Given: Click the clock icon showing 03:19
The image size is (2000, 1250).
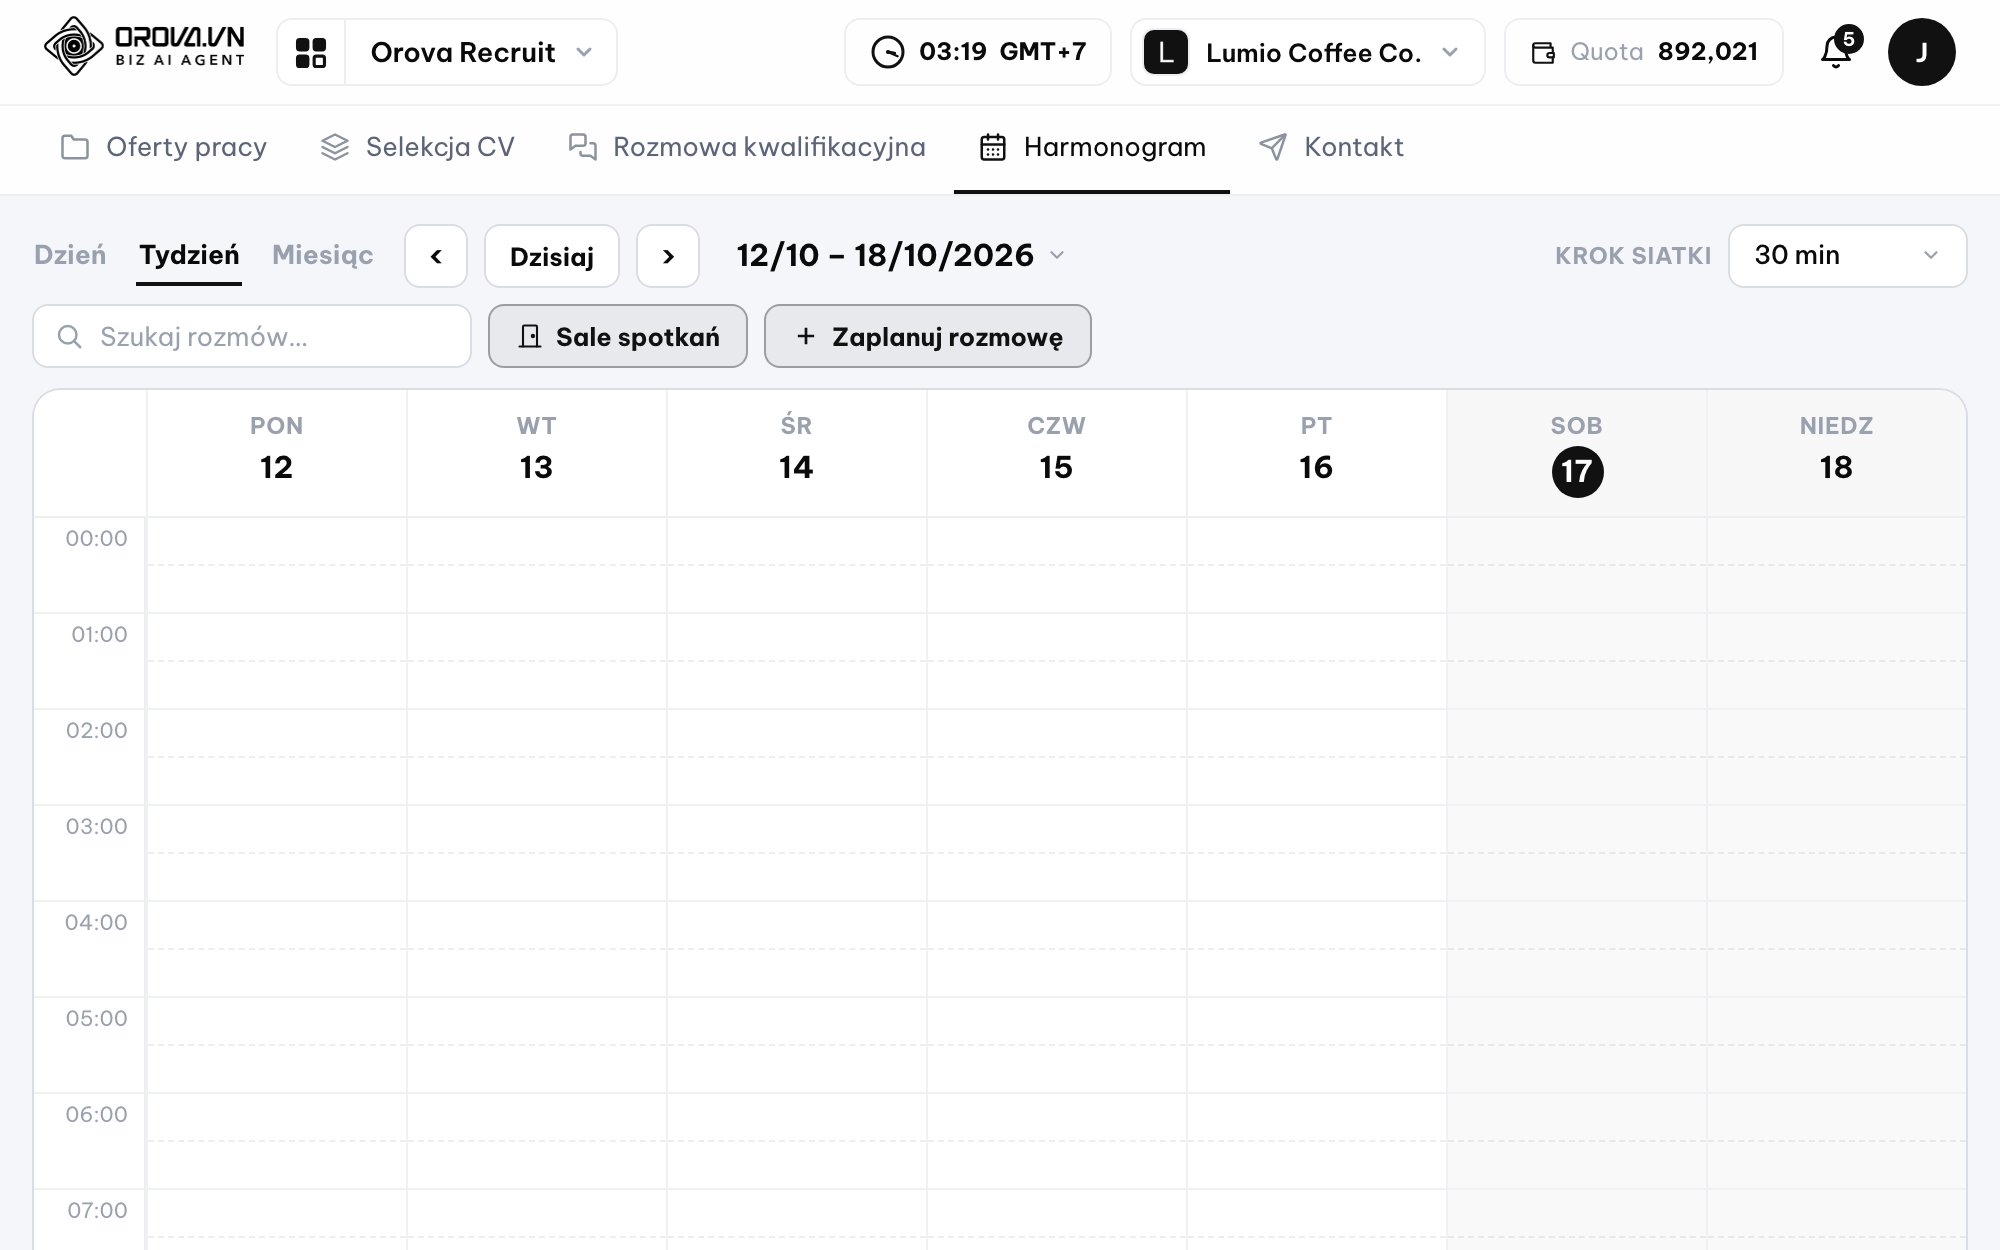Looking at the screenshot, I should point(887,52).
